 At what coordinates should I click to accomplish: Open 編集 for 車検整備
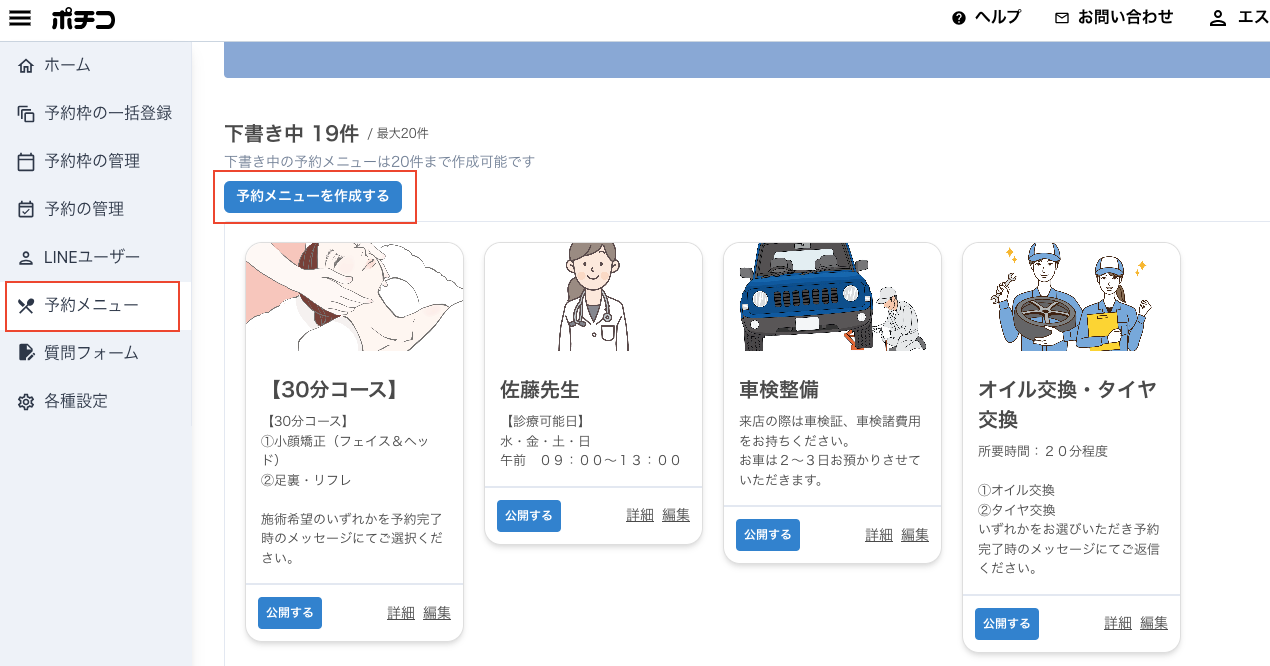915,535
